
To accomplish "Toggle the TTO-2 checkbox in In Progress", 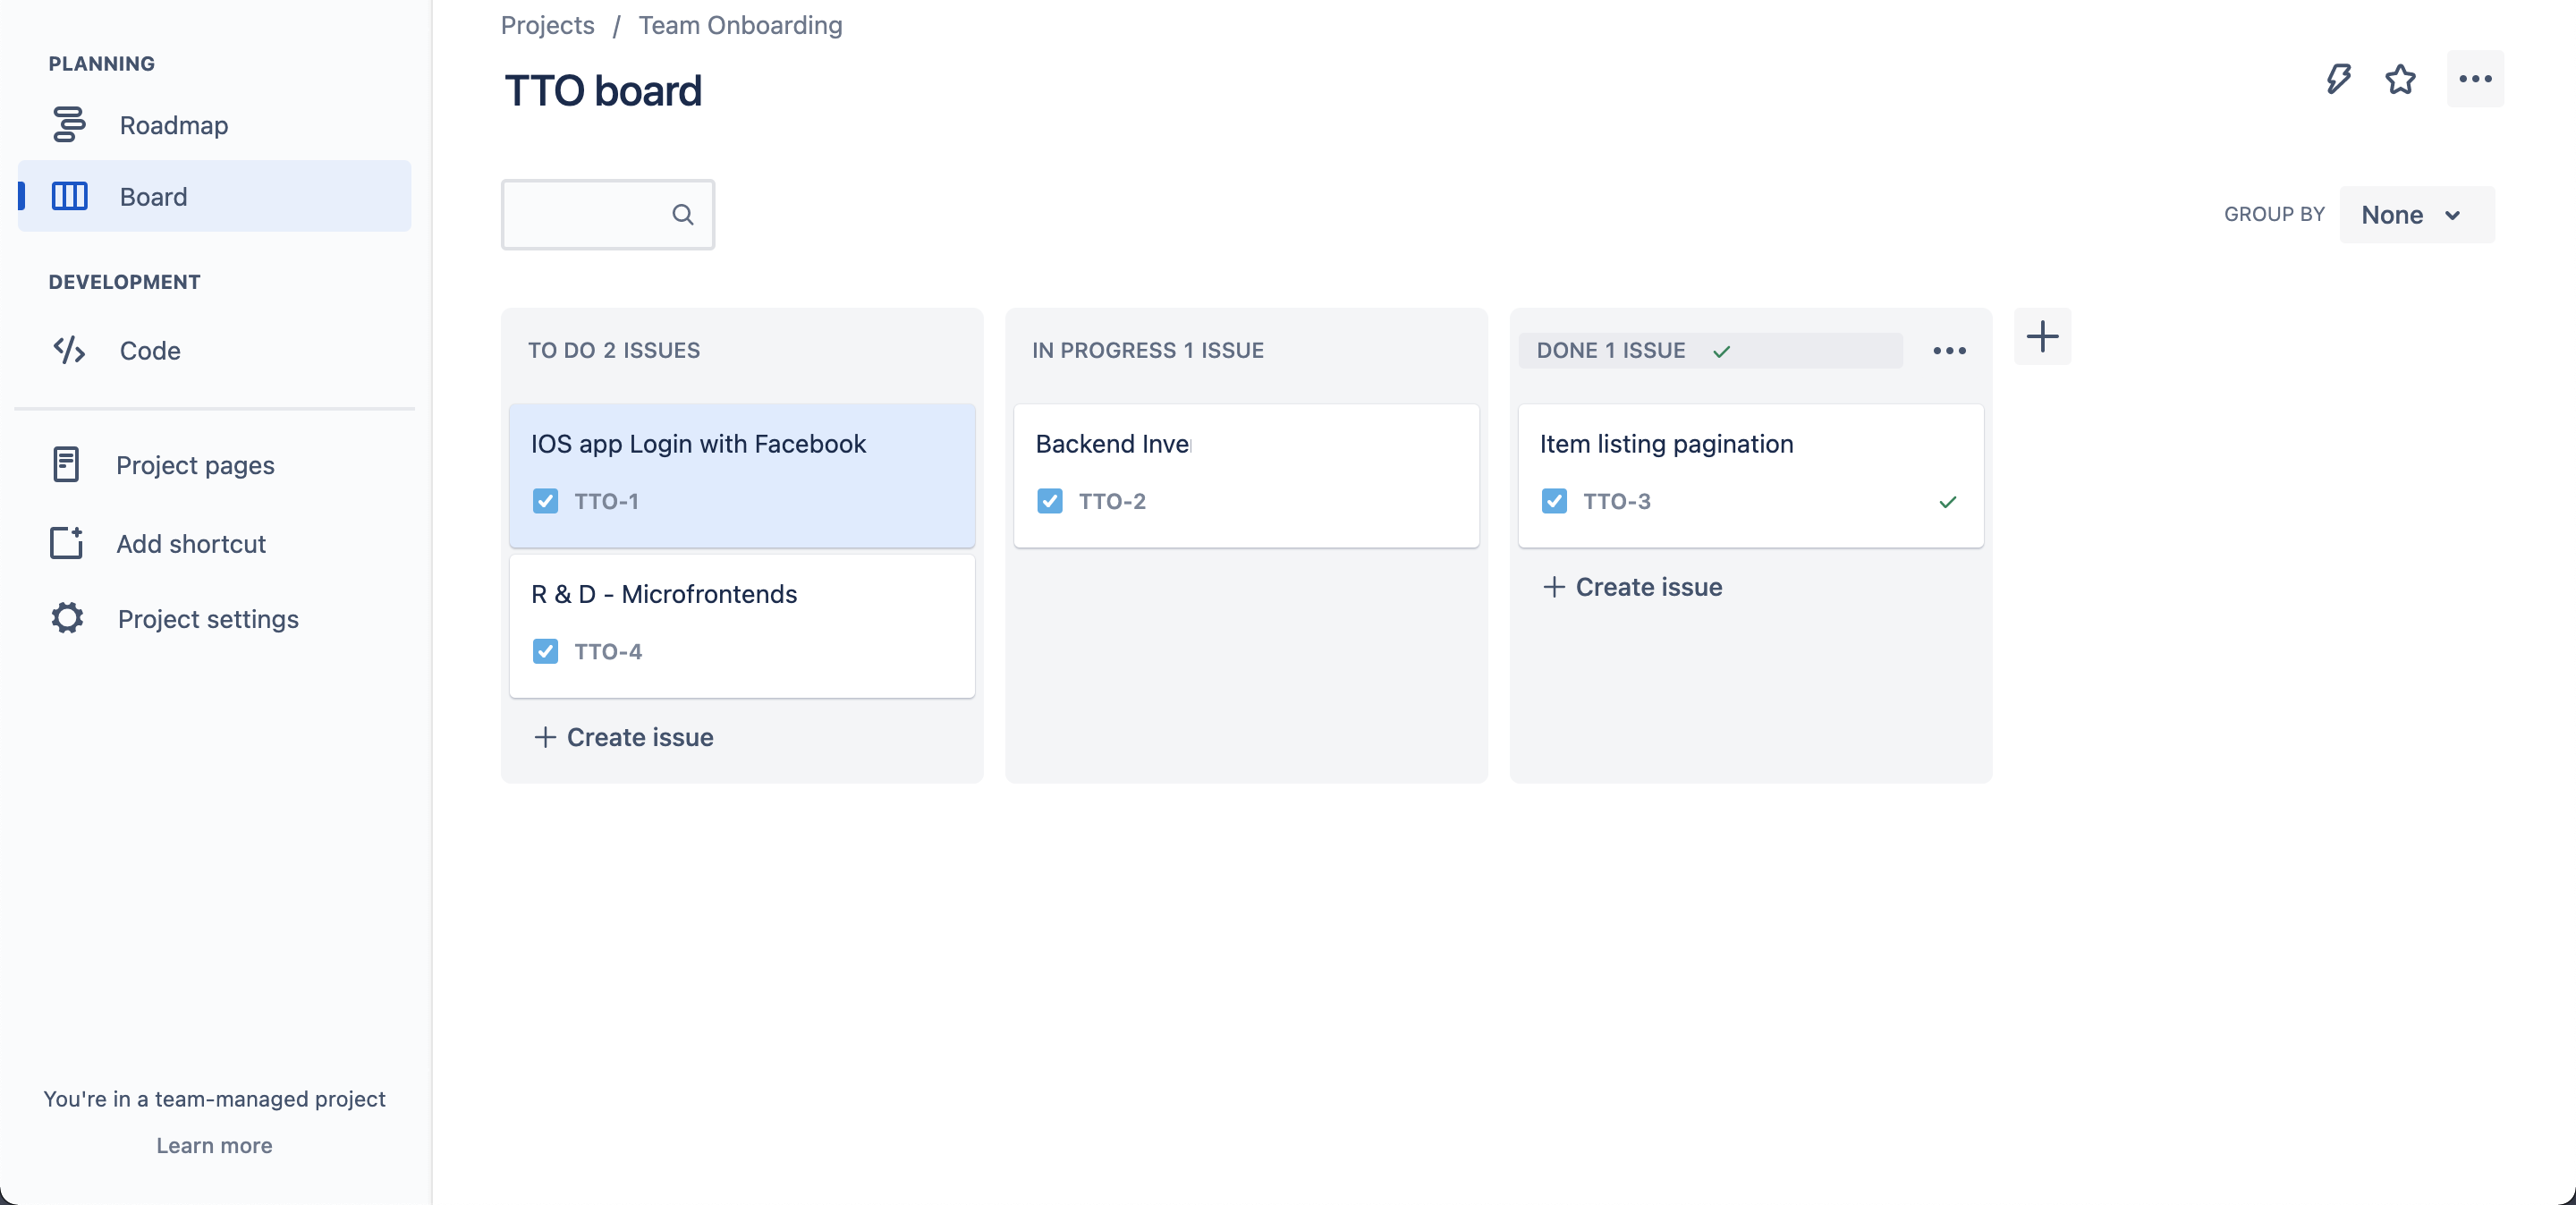I will click(1049, 501).
